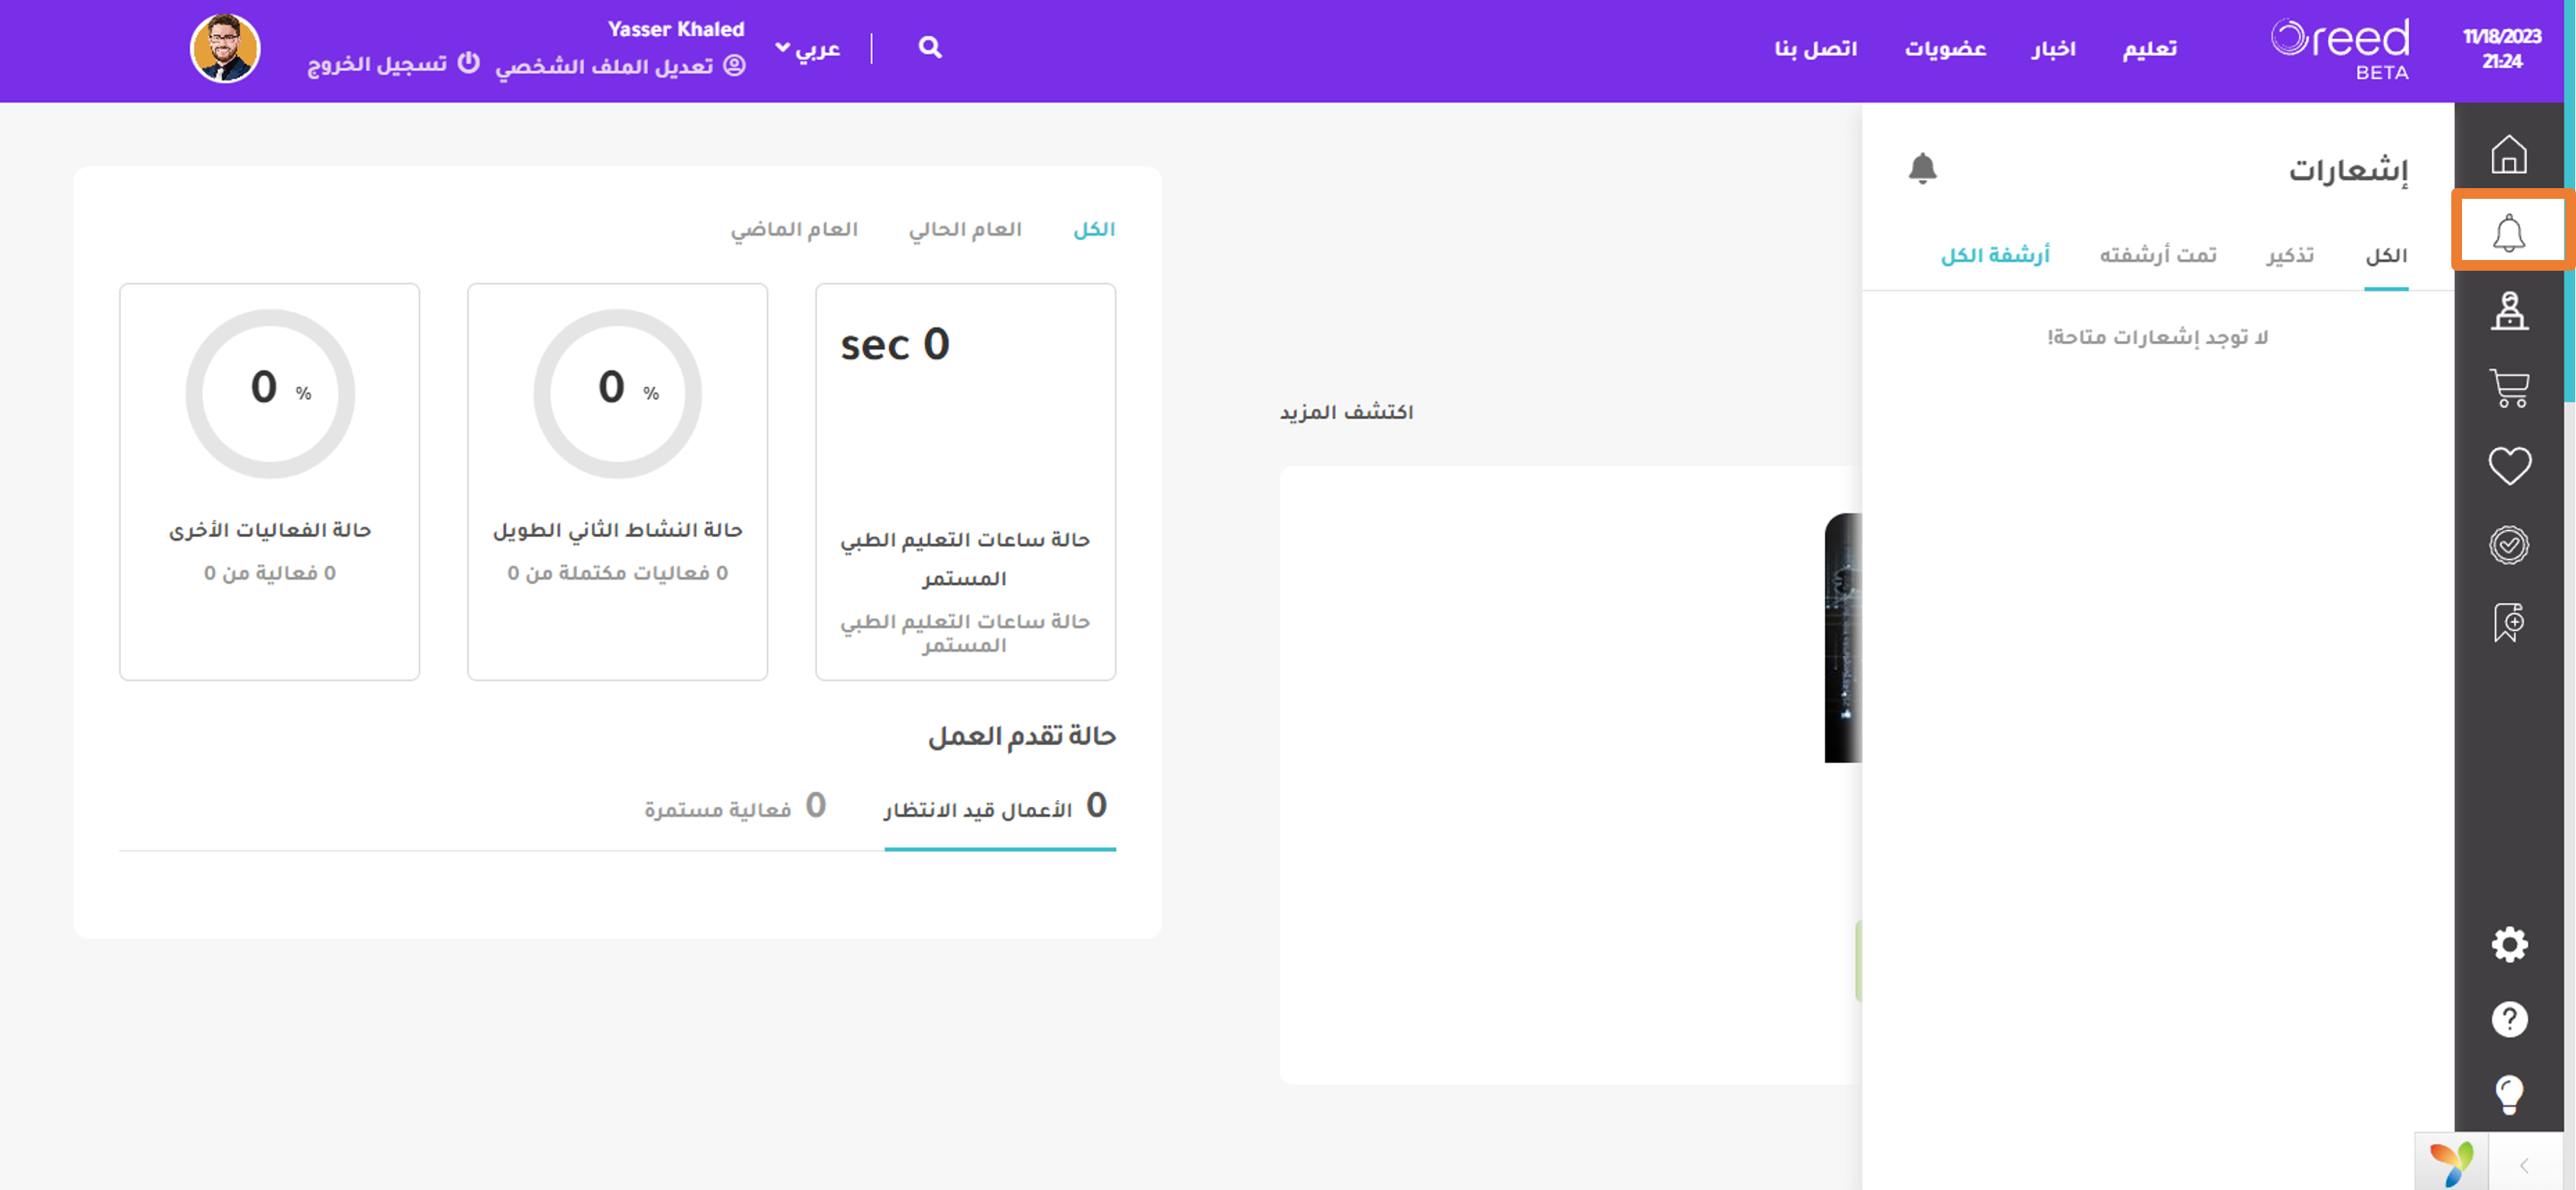Click the Yasser Khaled profile avatar
2576x1190 pixels.
(225, 48)
